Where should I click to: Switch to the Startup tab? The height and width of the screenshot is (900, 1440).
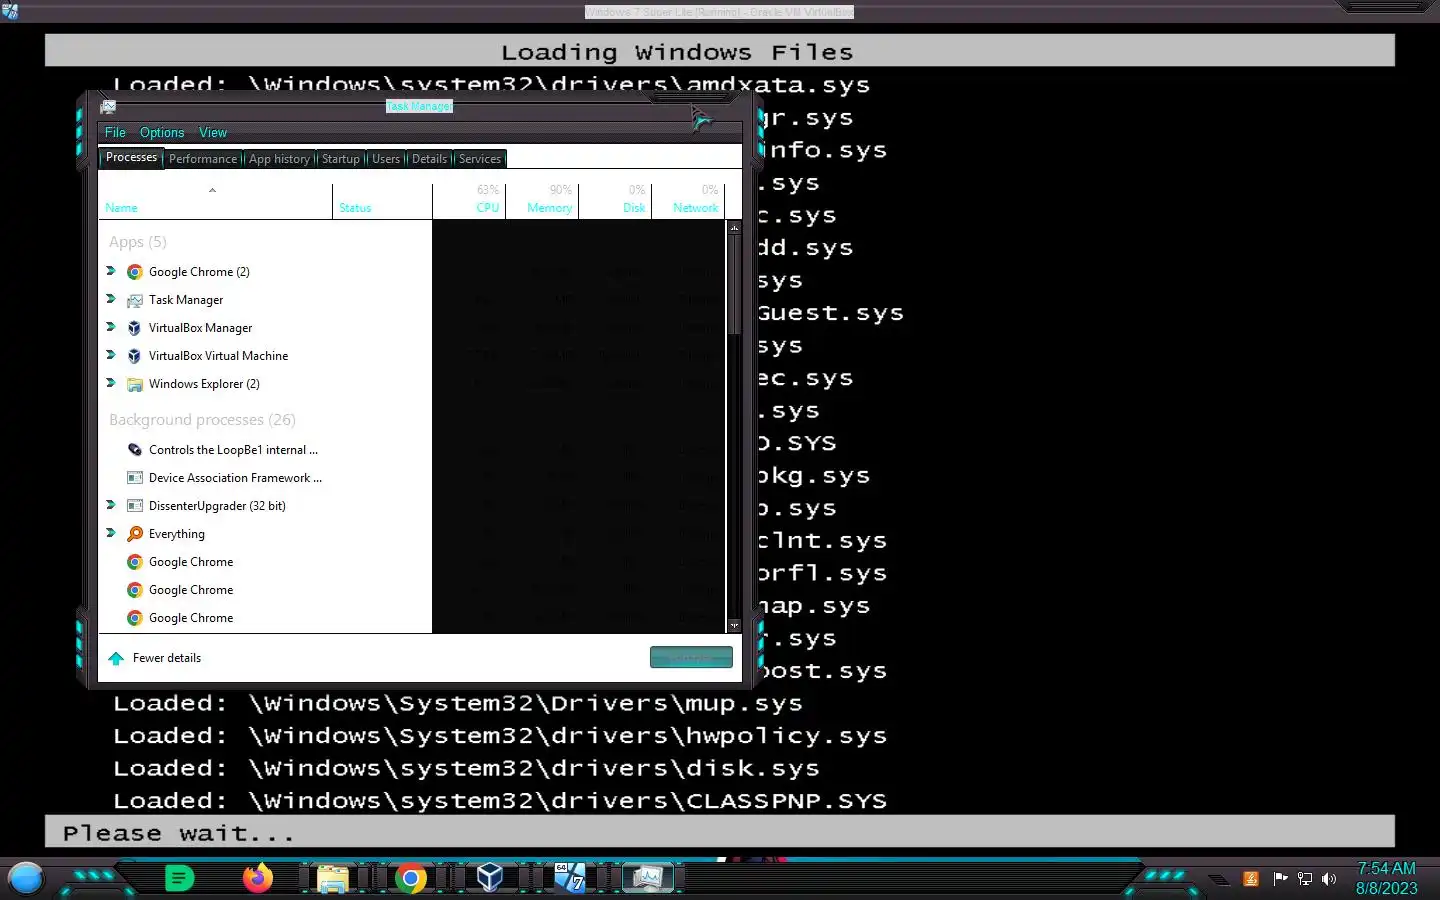pos(340,159)
